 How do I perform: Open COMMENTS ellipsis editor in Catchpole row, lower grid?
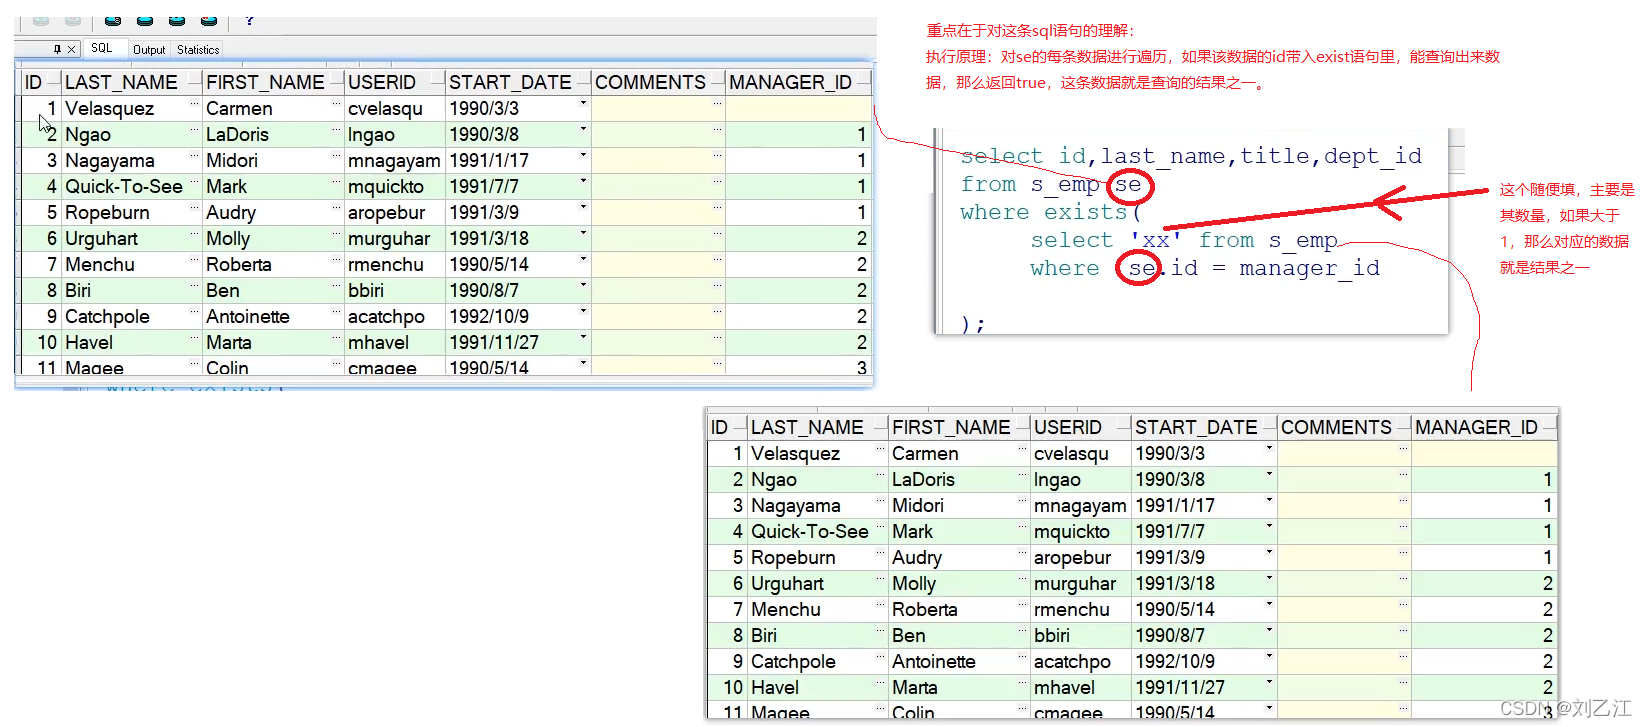tap(1404, 655)
